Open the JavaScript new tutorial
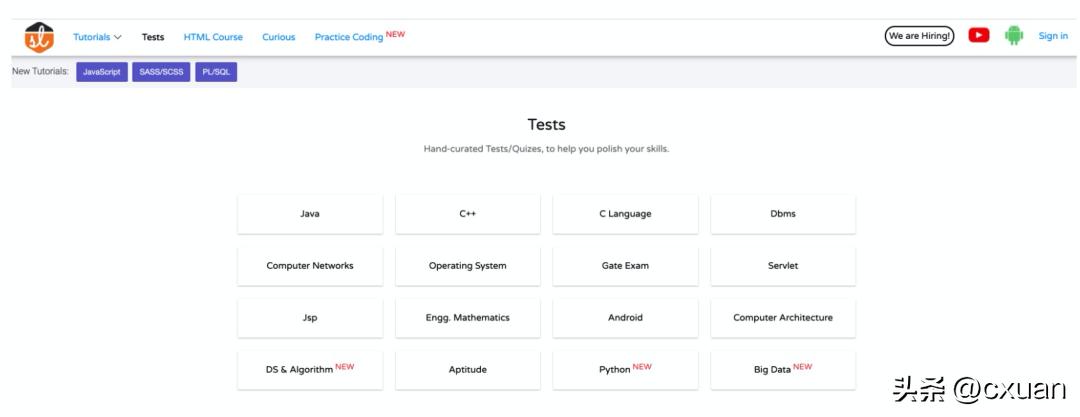The image size is (1080, 417). [102, 72]
